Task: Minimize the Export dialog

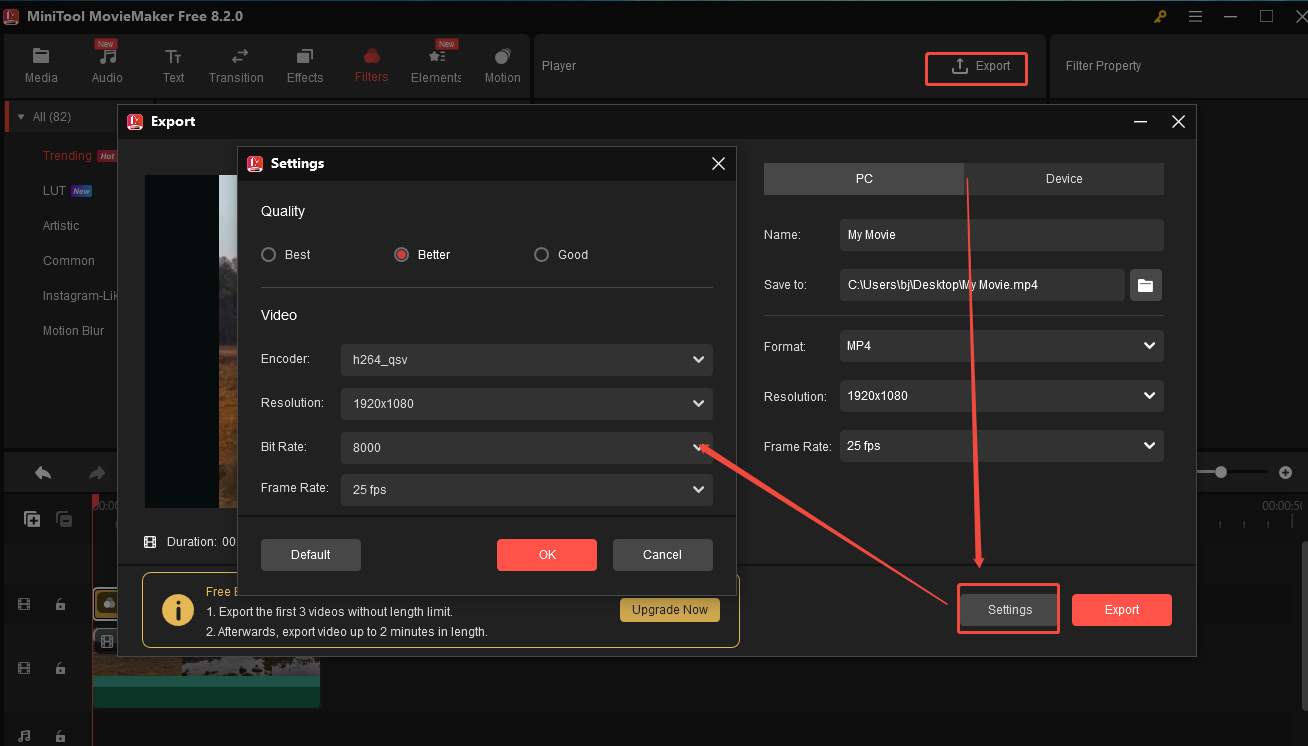Action: (x=1140, y=122)
